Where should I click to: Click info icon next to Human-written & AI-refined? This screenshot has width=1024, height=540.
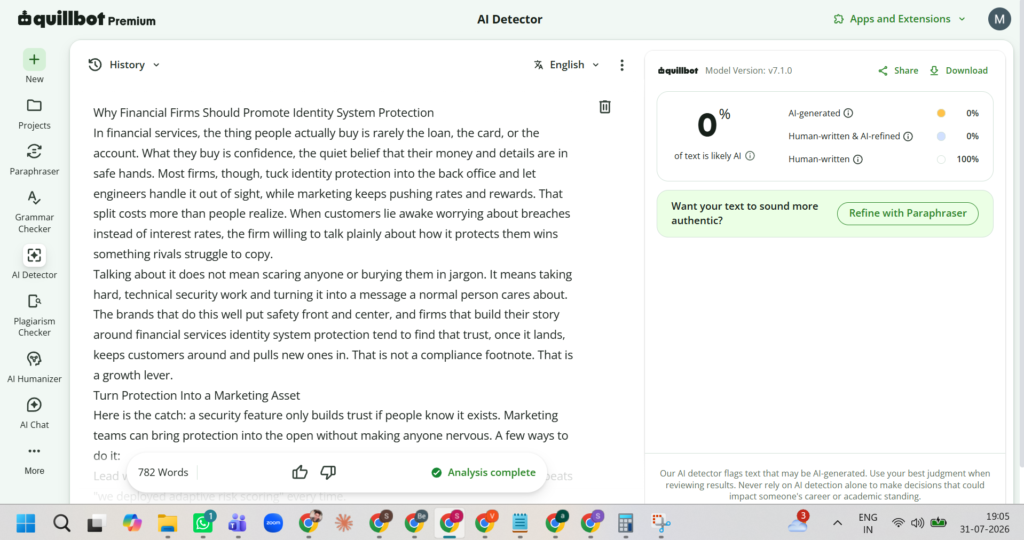coord(908,136)
